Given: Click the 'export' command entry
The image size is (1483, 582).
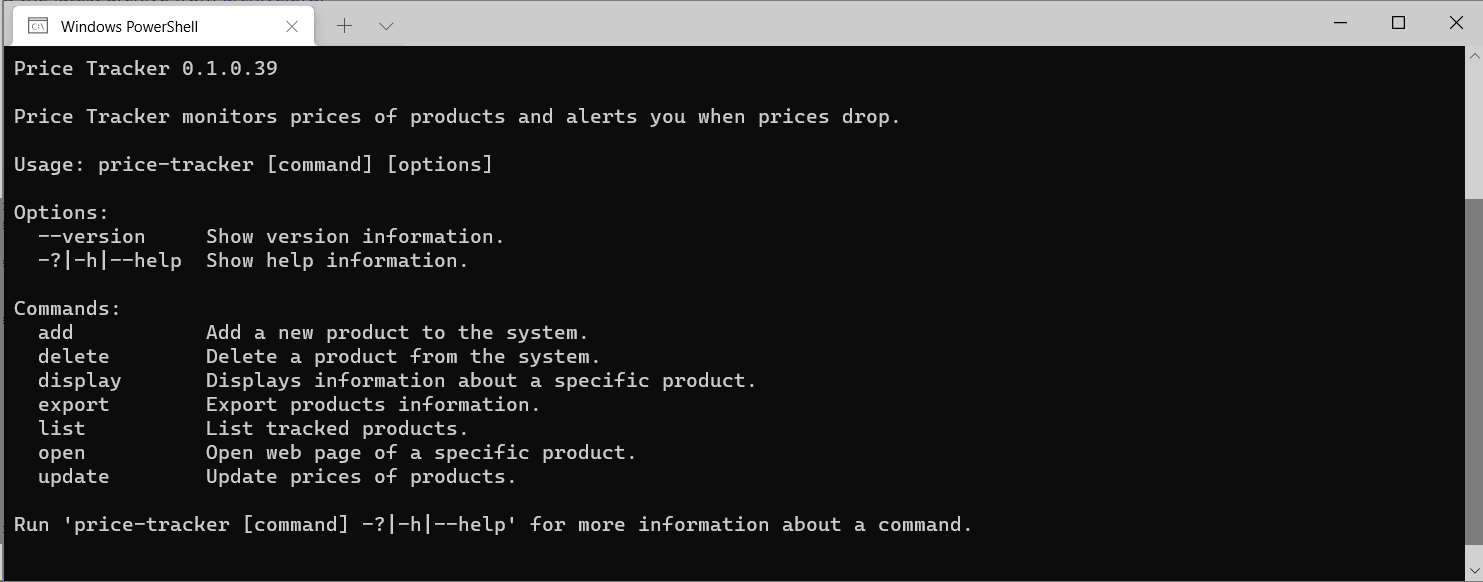Looking at the screenshot, I should coord(74,404).
